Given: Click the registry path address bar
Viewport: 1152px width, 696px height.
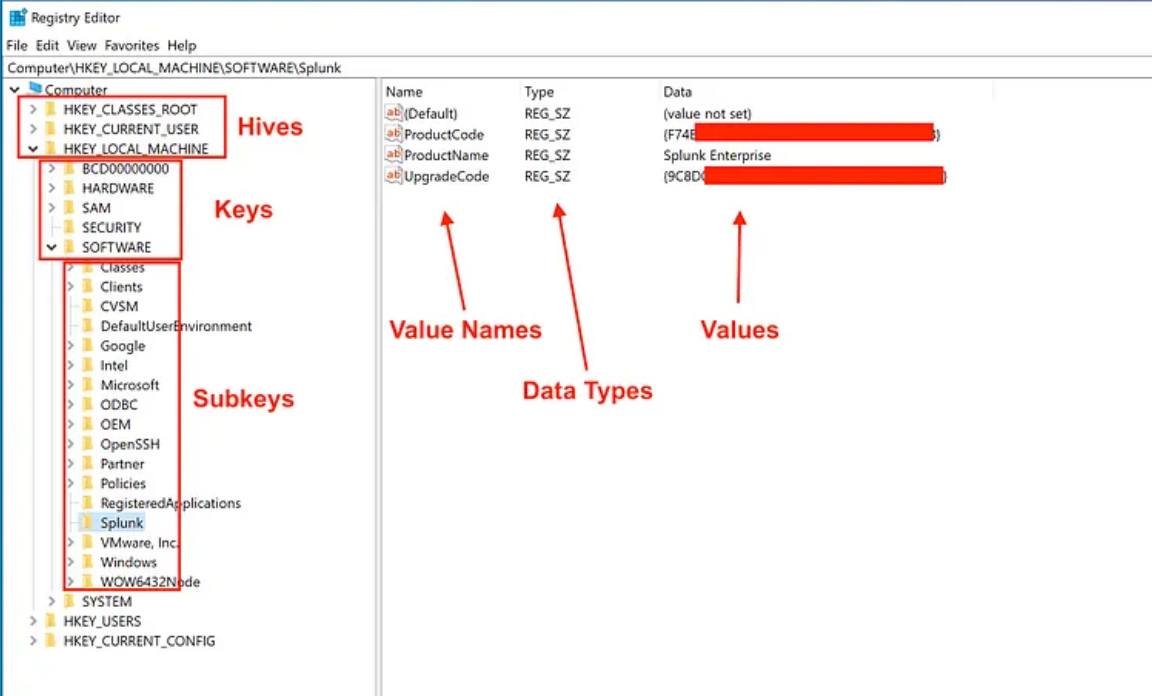Looking at the screenshot, I should click(x=576, y=68).
